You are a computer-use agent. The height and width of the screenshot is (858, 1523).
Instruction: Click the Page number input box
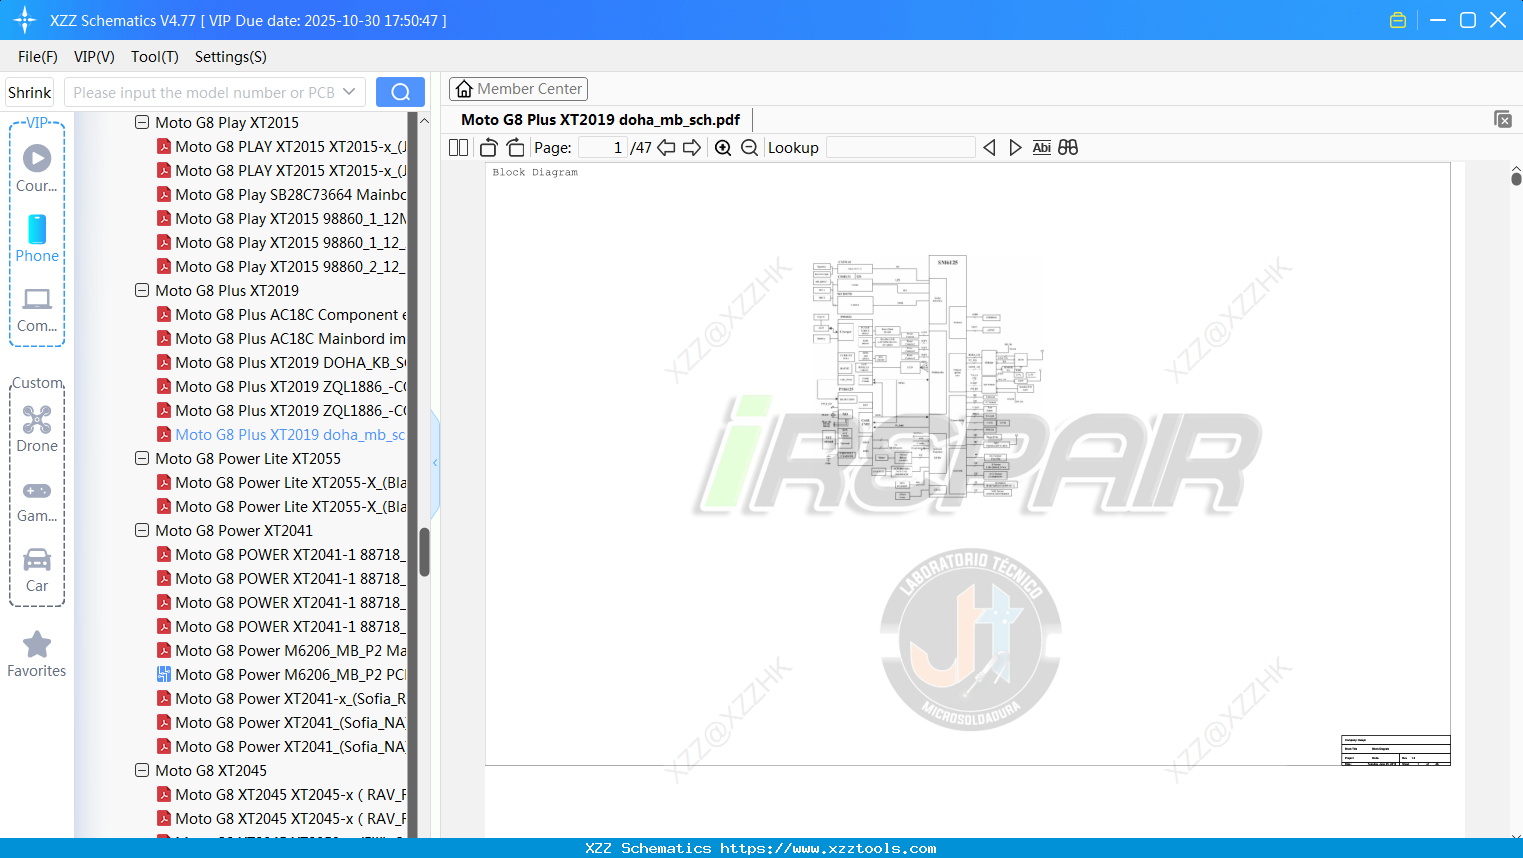coord(603,148)
